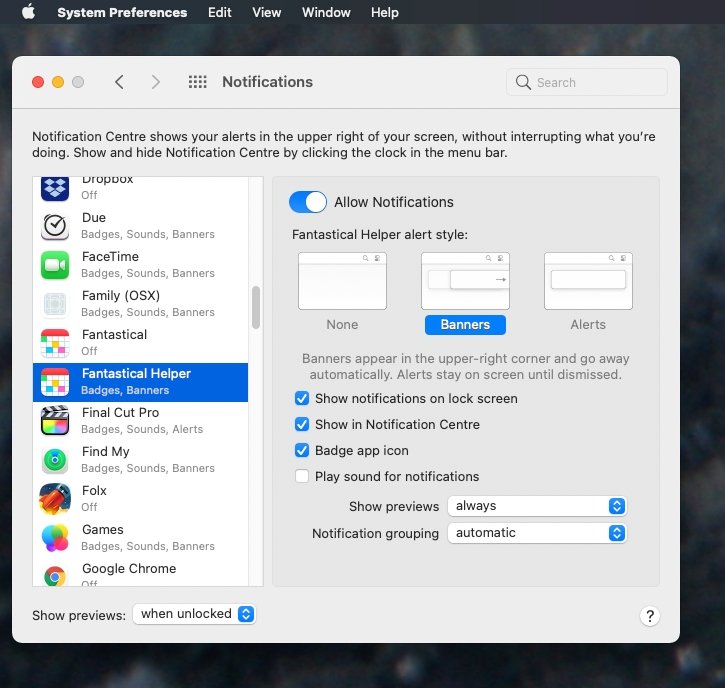The image size is (725, 688).
Task: Select the FaceTime list row
Action: point(141,265)
